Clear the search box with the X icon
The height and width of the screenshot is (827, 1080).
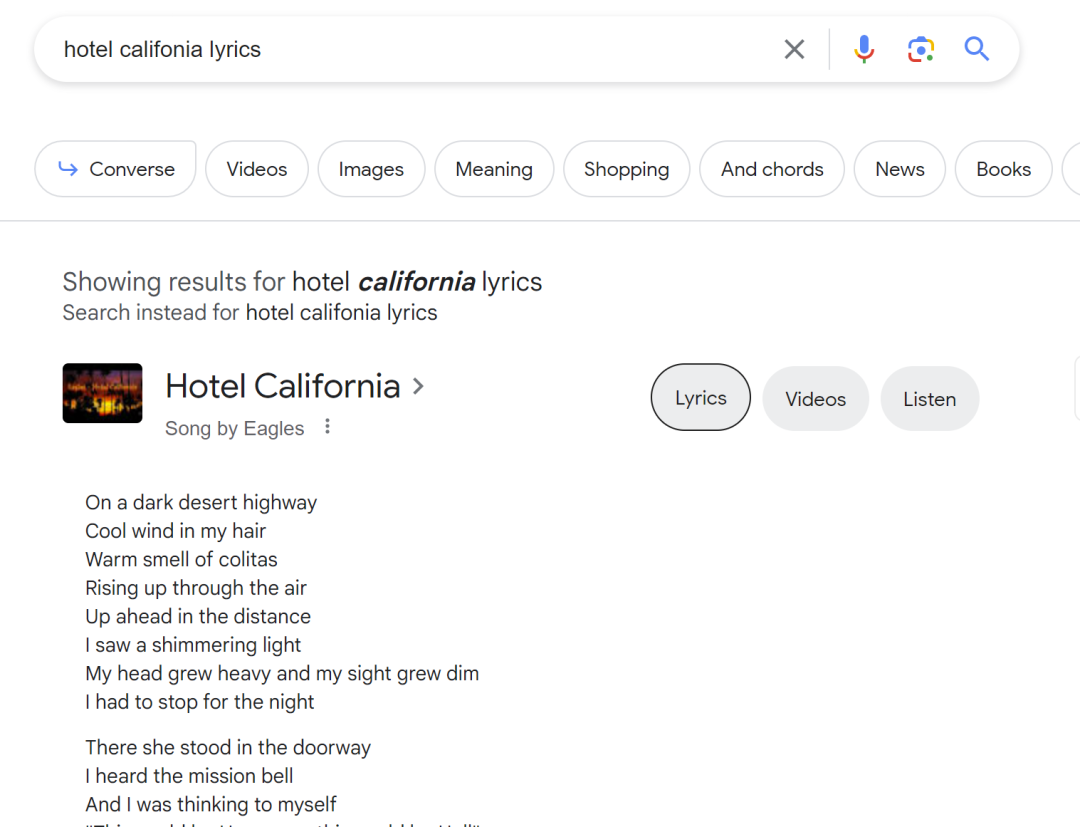click(794, 49)
